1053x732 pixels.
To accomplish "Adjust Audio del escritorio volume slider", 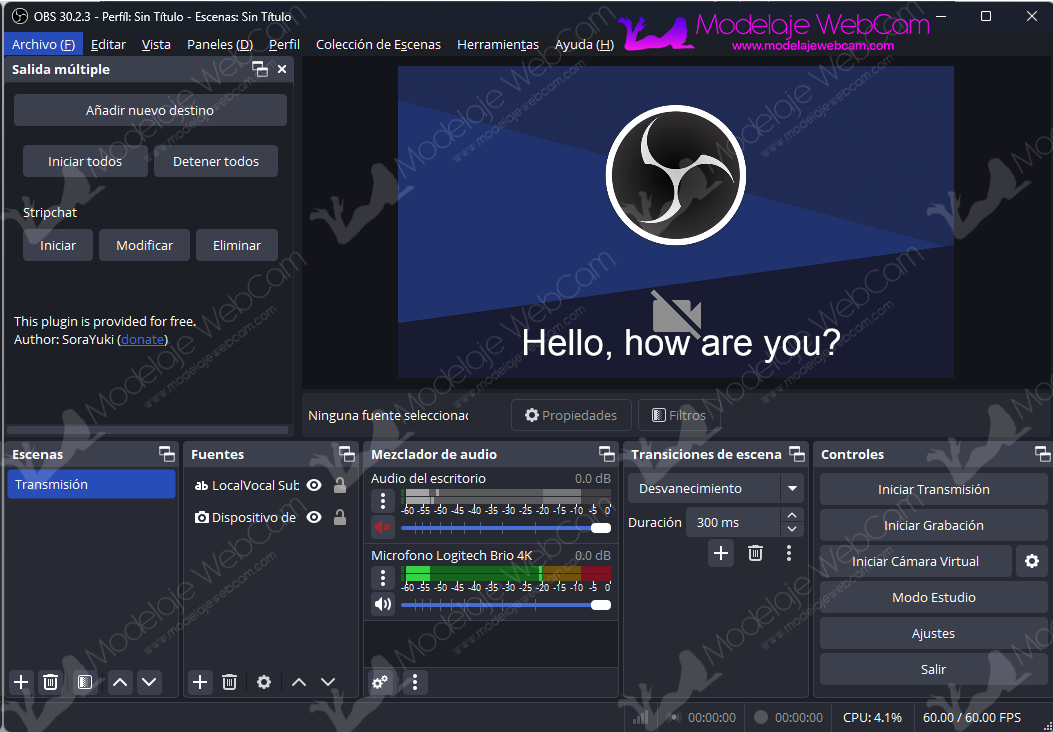I will point(506,528).
